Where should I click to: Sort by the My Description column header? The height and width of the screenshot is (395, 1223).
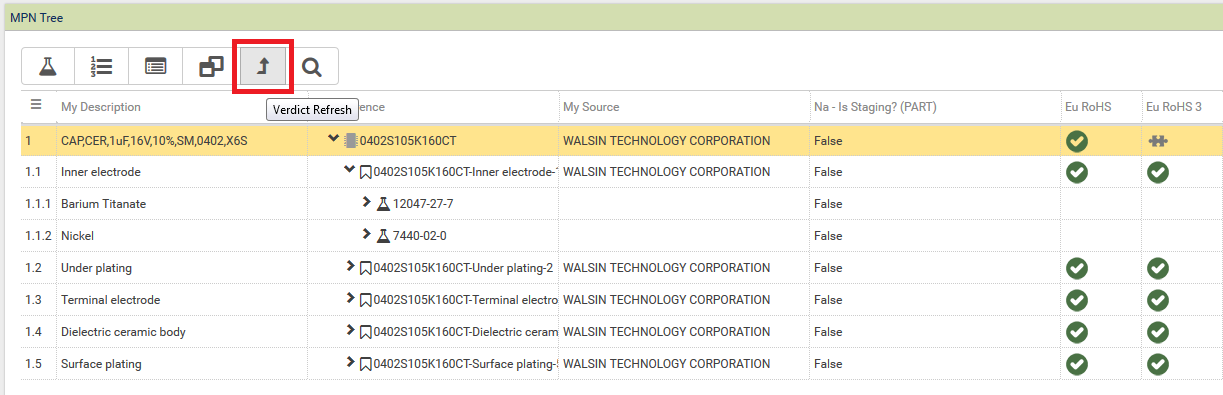(x=101, y=107)
